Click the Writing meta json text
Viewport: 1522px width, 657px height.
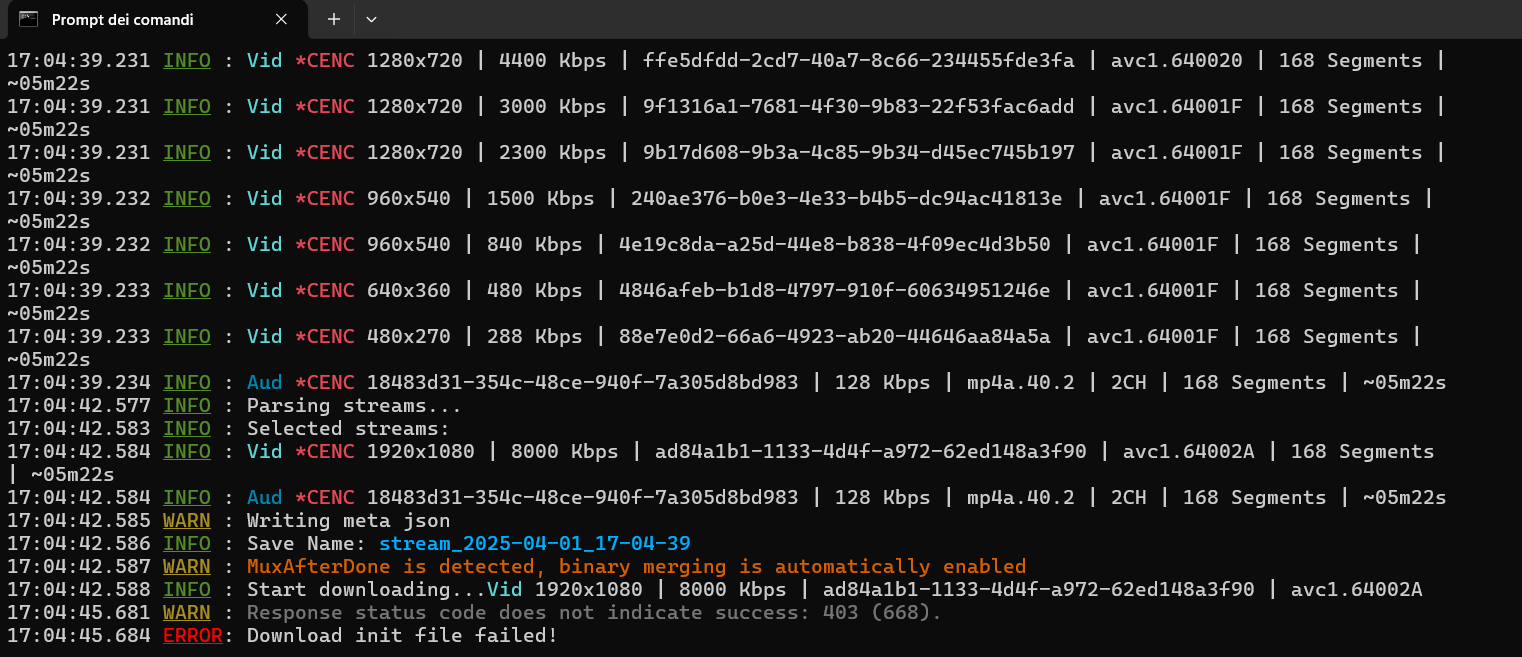(348, 520)
